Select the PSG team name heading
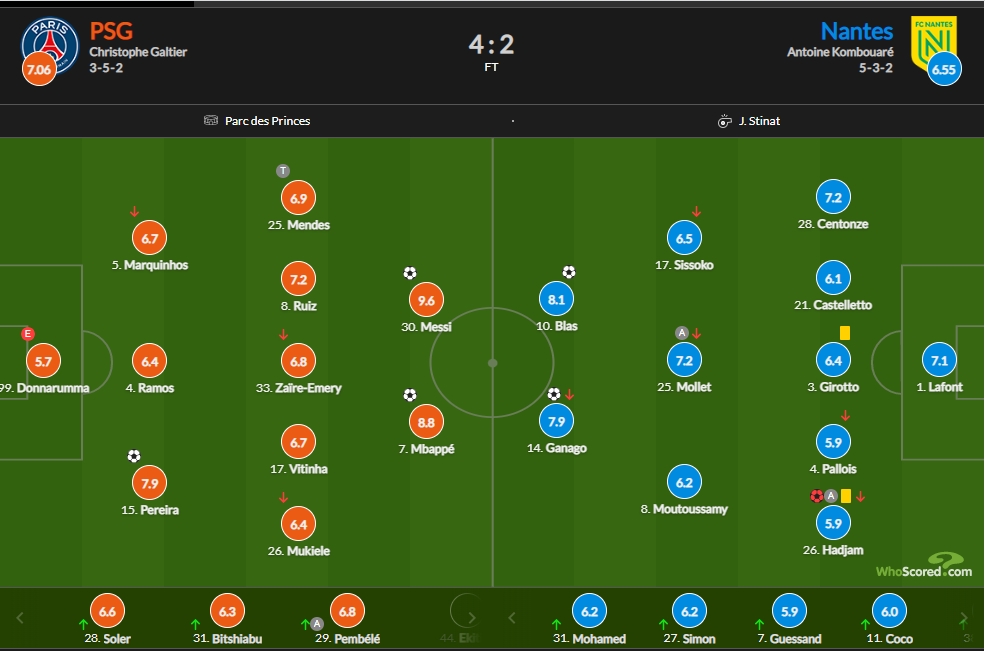This screenshot has width=985, height=651. [x=111, y=31]
